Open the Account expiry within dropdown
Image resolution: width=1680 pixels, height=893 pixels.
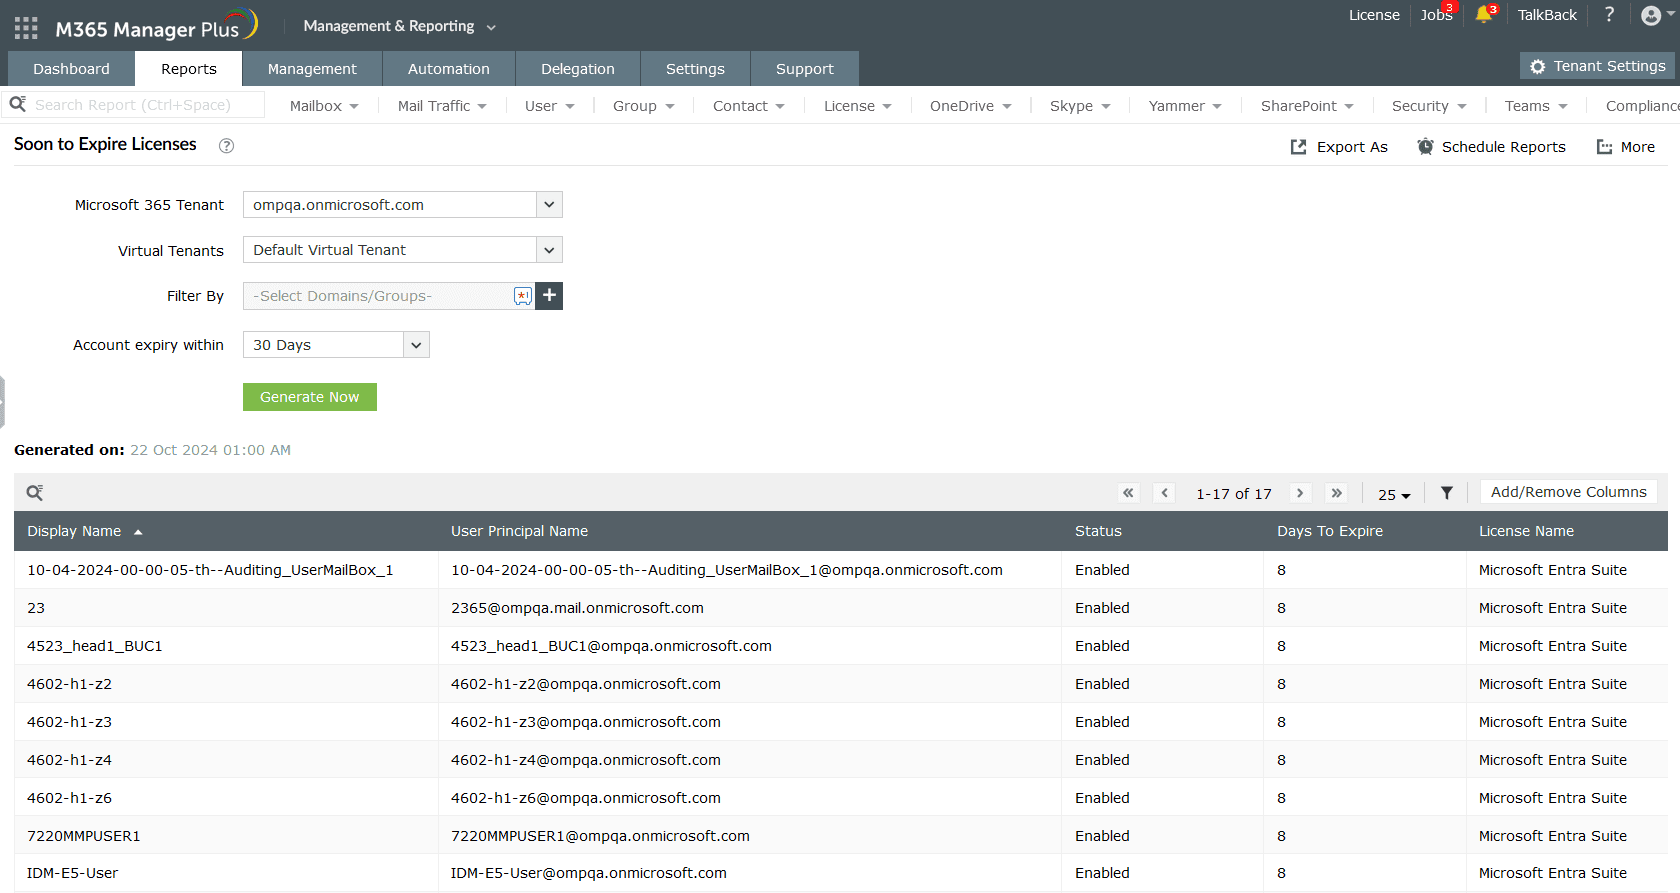coord(416,345)
